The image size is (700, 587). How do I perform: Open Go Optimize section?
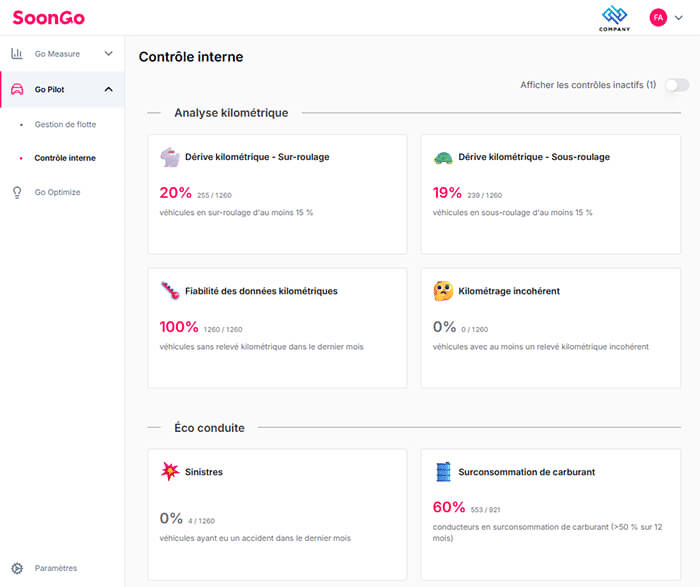click(x=57, y=192)
